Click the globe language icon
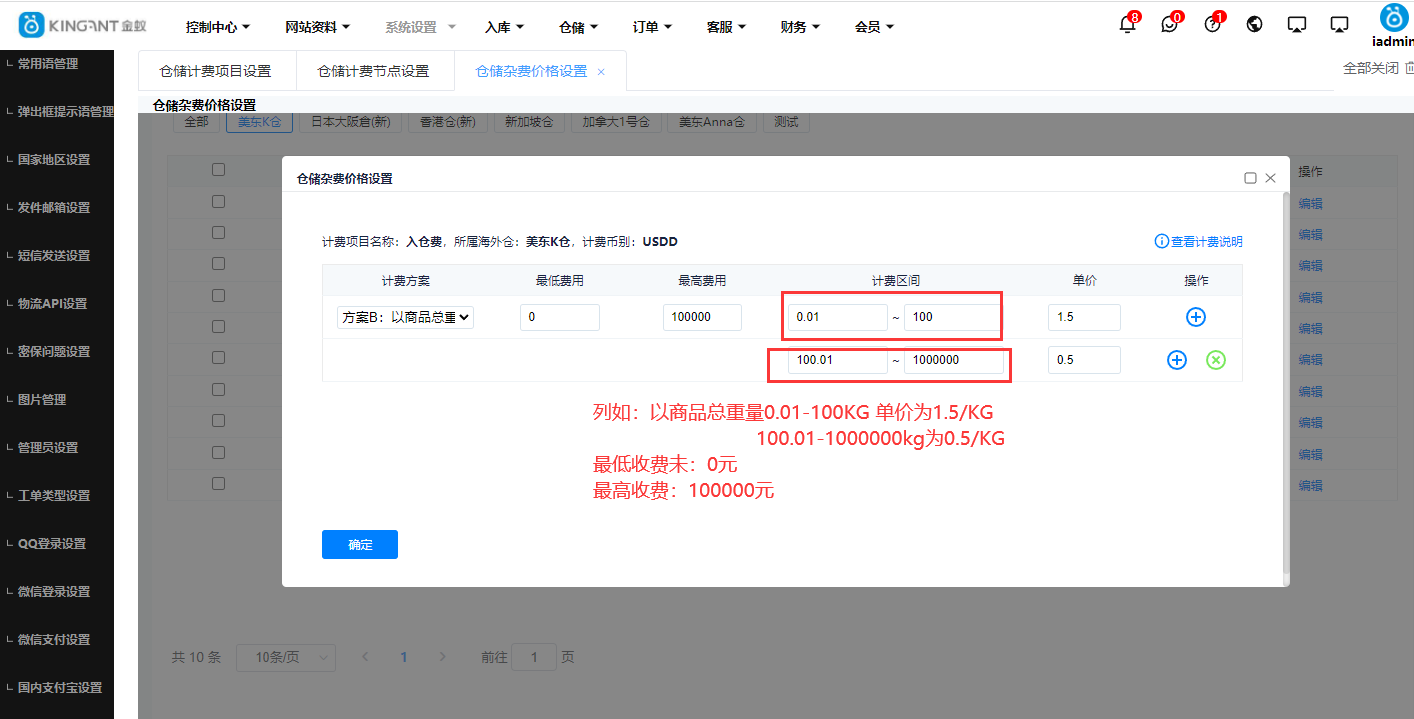The height and width of the screenshot is (719, 1414). coord(1254,24)
